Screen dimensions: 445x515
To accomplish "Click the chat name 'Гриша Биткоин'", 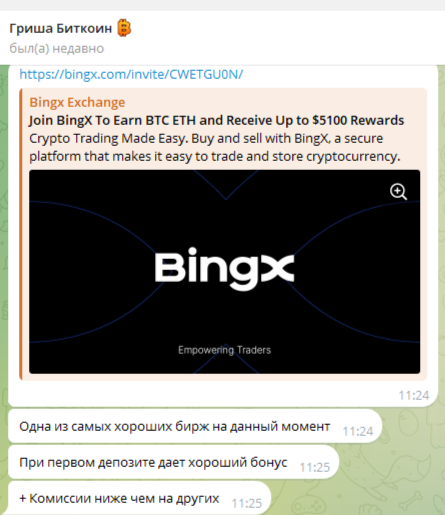I will tap(61, 28).
